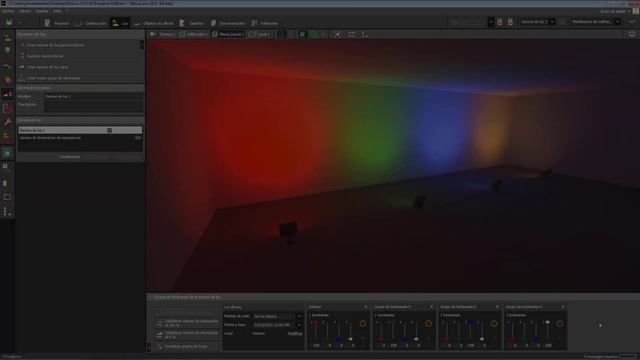Click the monitor icon at view toolbar right end
The height and width of the screenshot is (360, 640).
(x=632, y=34)
